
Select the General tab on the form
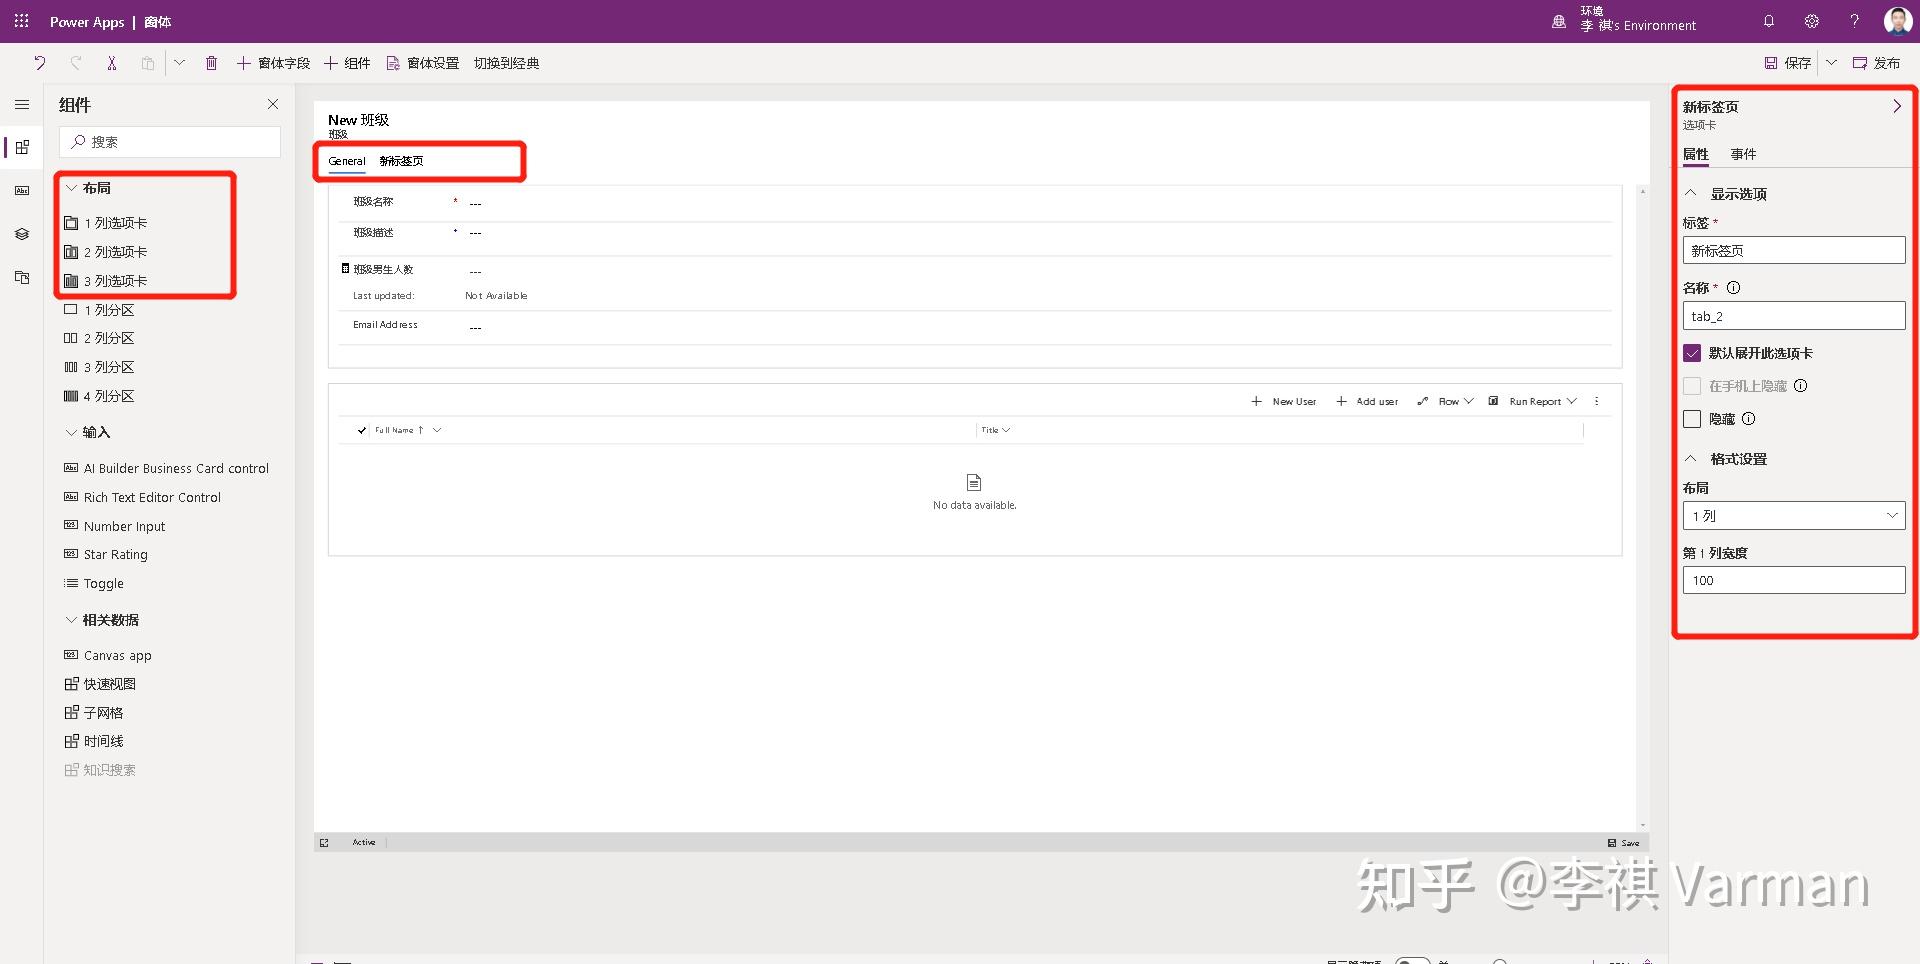pos(346,161)
